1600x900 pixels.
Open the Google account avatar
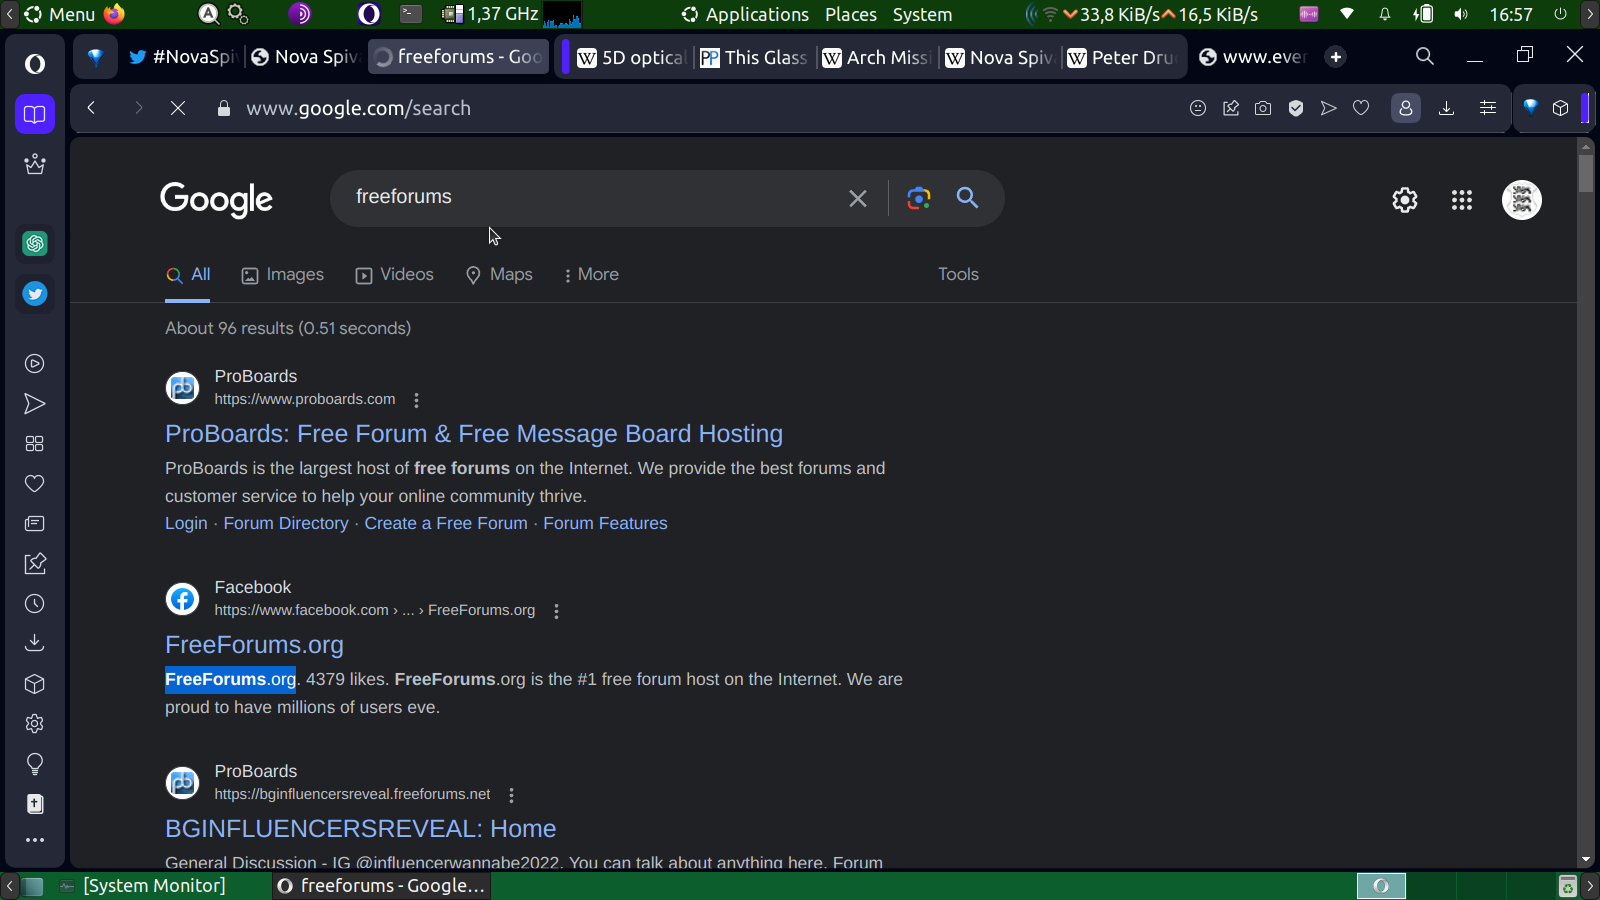pos(1522,200)
